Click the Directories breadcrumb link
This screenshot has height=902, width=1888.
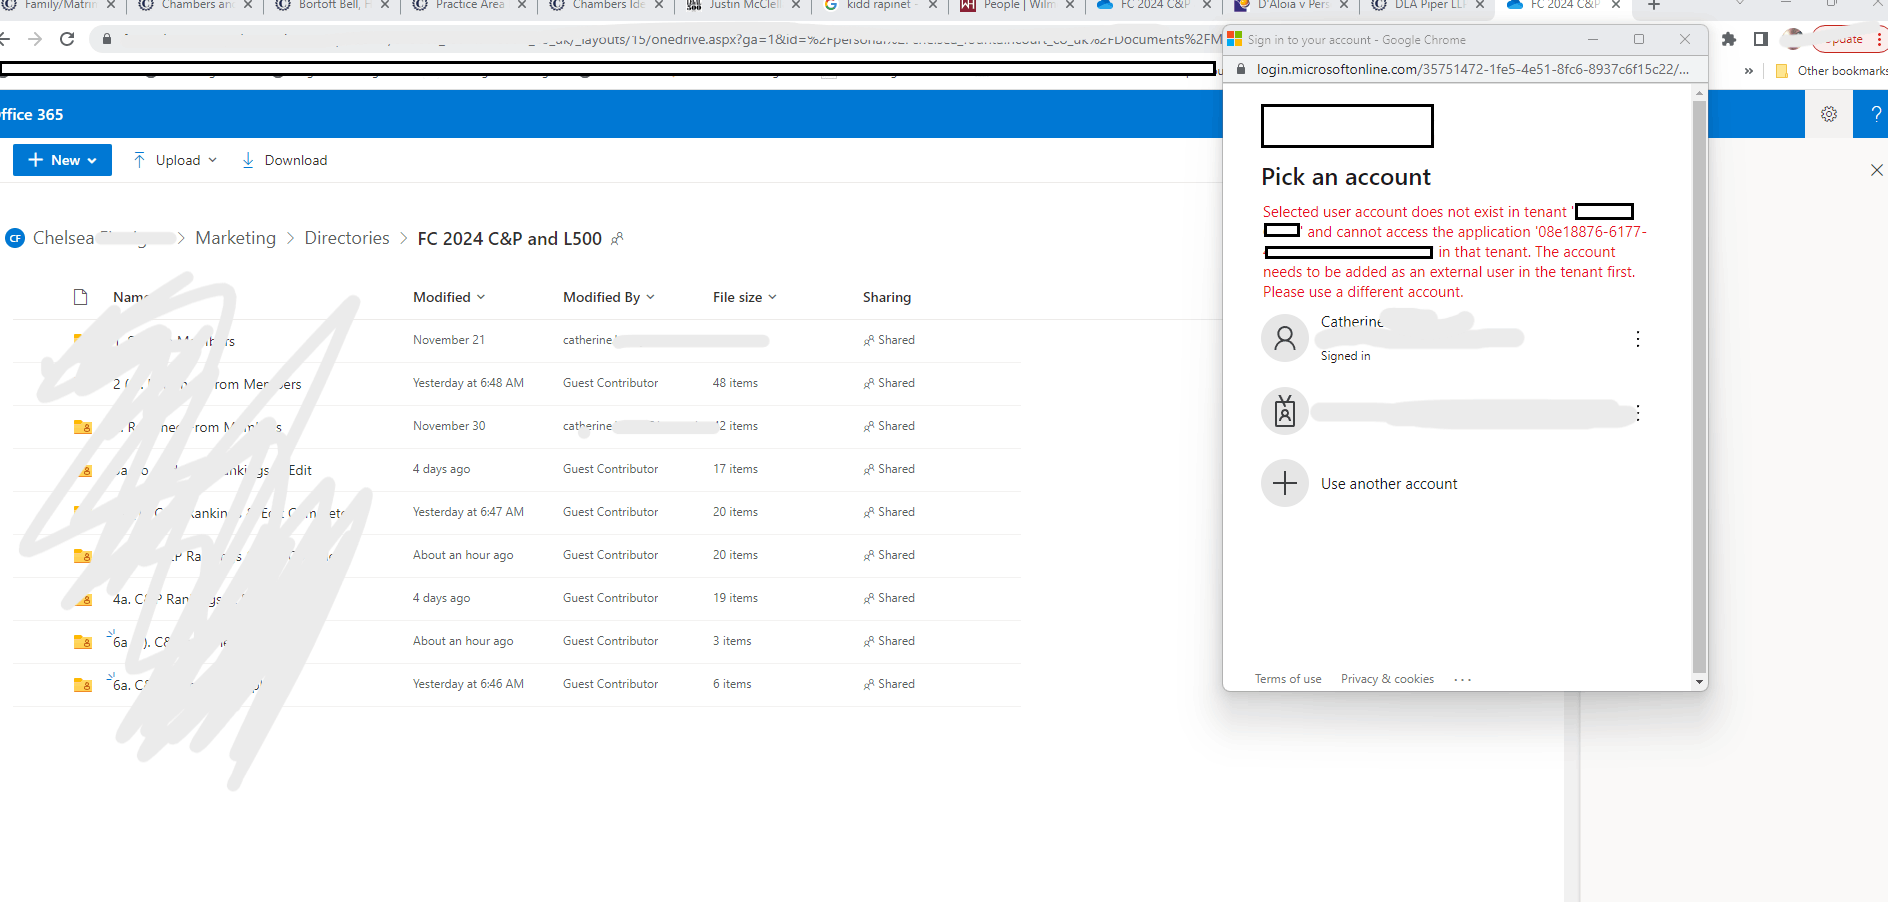click(x=346, y=238)
